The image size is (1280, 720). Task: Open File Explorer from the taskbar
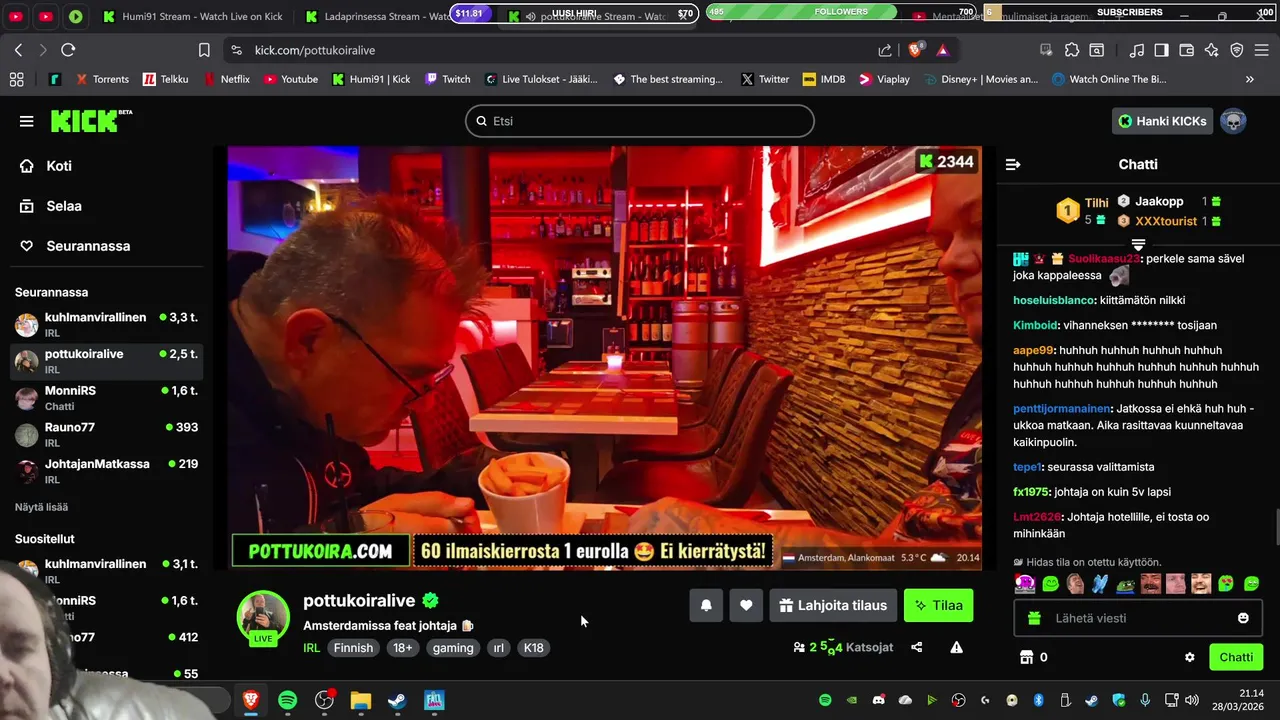point(360,700)
